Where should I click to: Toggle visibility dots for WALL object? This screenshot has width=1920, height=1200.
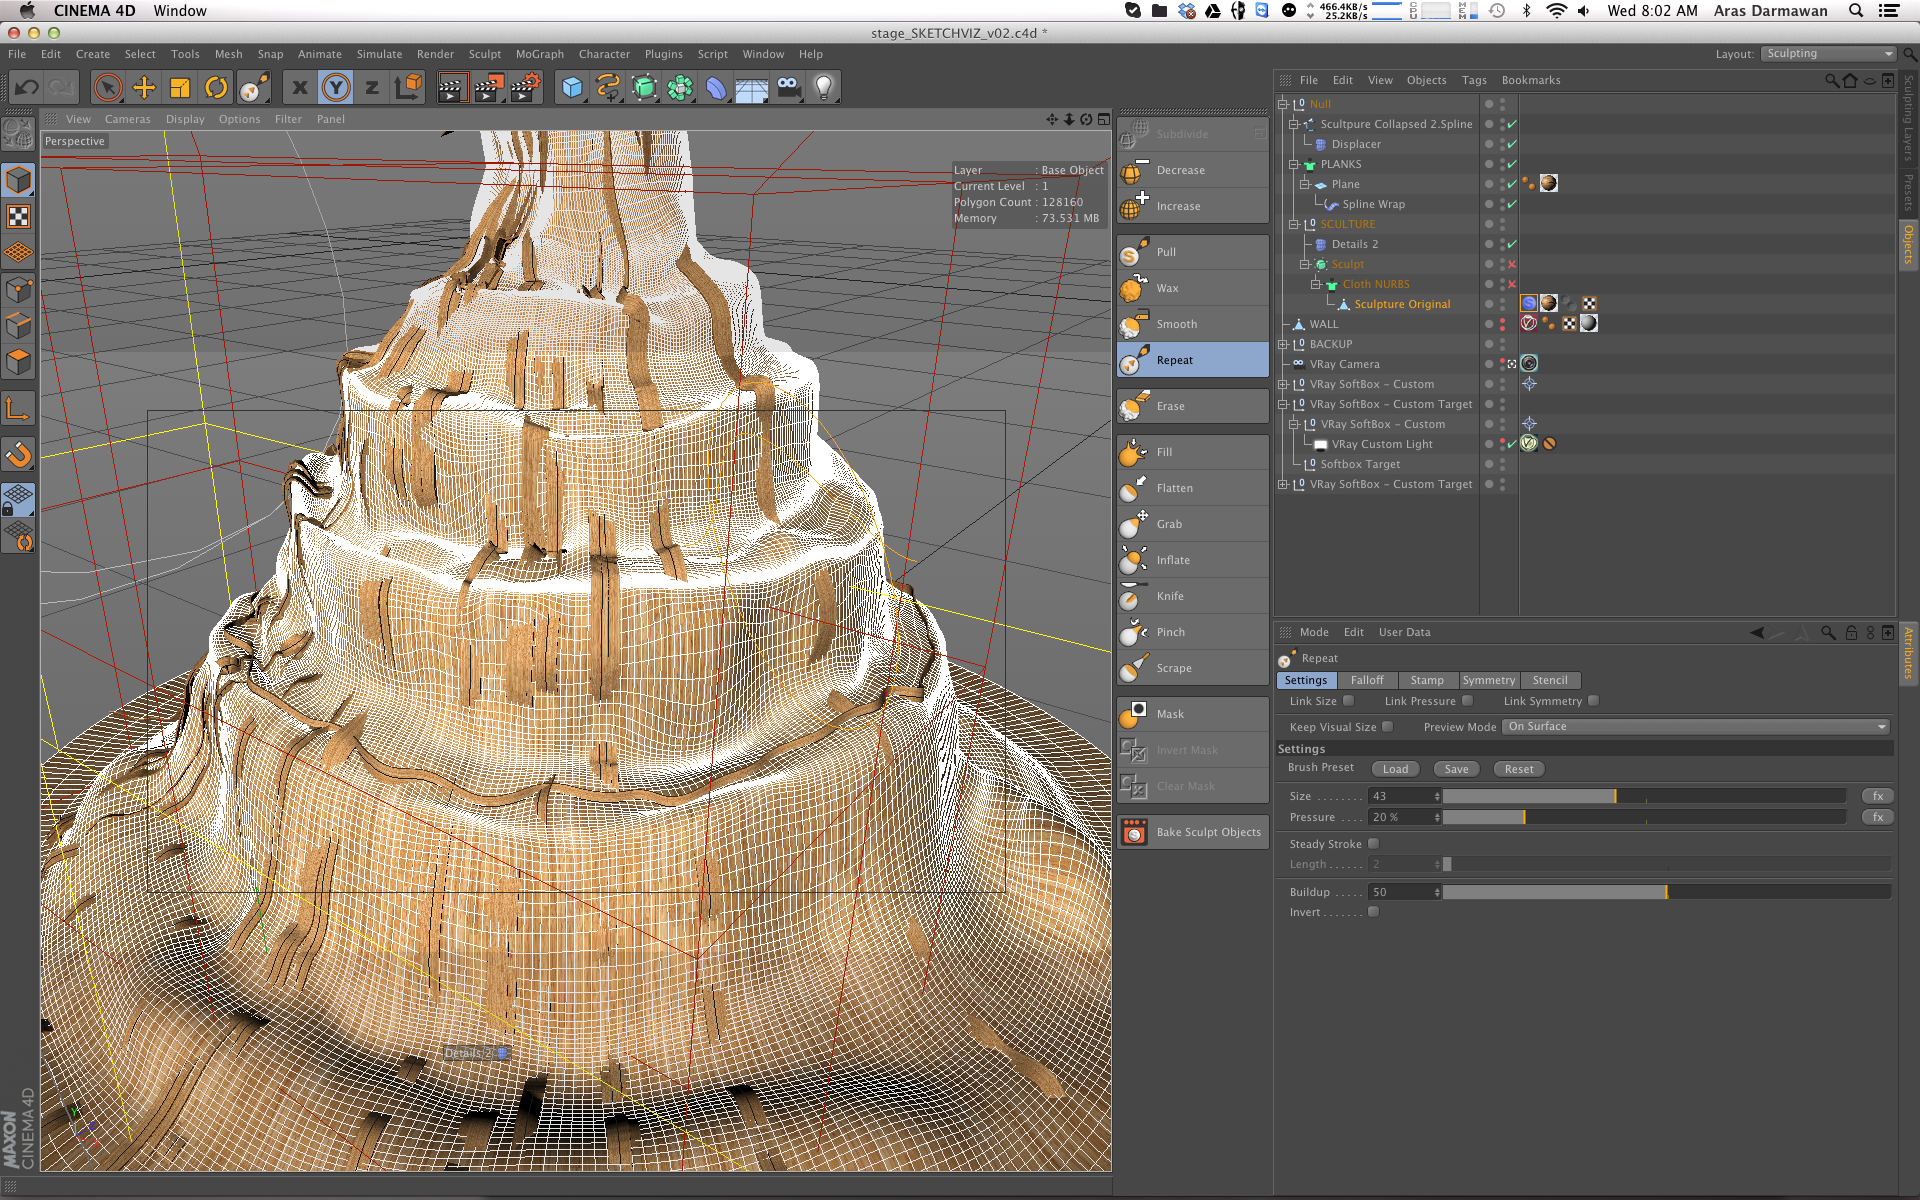(x=1501, y=324)
